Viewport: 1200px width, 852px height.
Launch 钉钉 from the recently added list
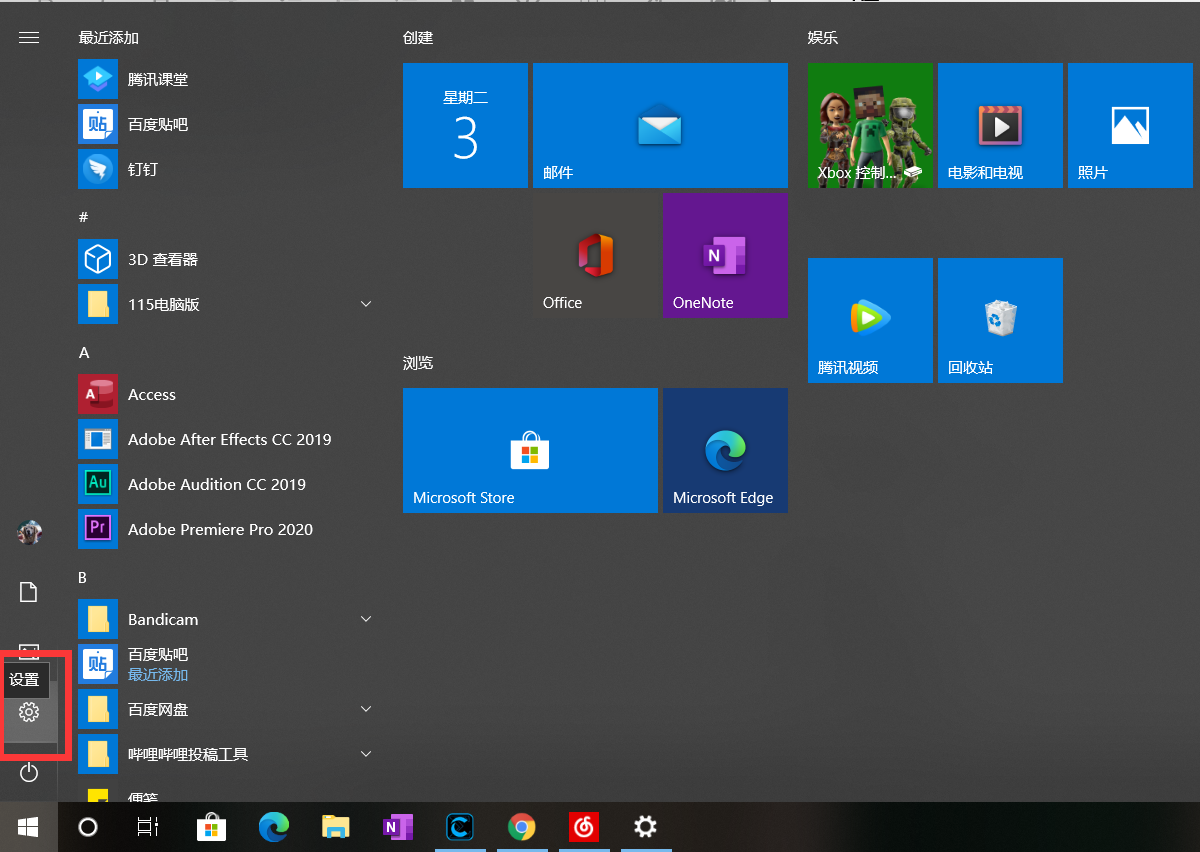pos(225,169)
